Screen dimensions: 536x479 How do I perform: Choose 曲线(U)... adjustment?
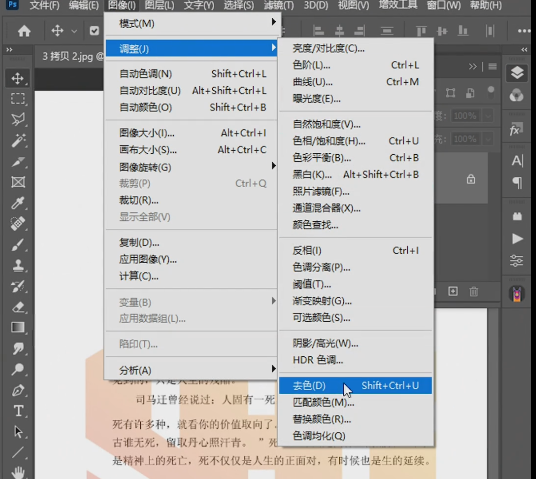tap(356, 82)
